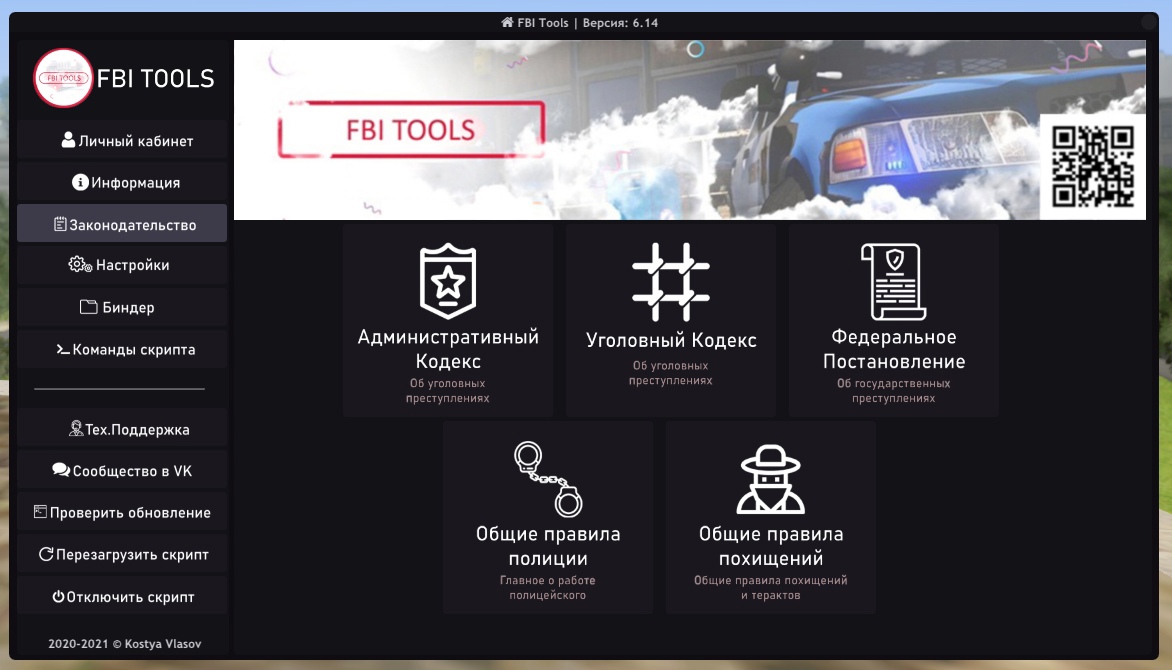Click the 'Общие правила похищений и терактов' subtitle

tap(771, 587)
